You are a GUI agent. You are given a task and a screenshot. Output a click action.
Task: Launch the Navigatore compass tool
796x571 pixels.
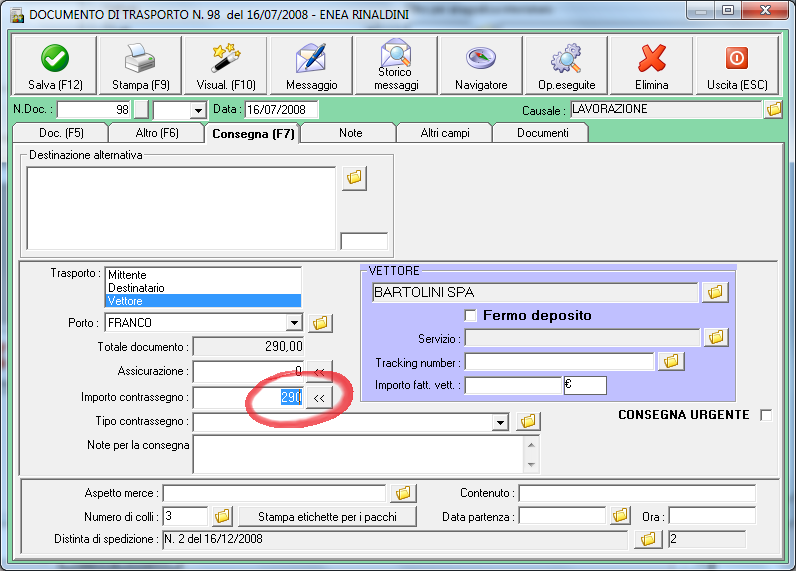(x=481, y=65)
